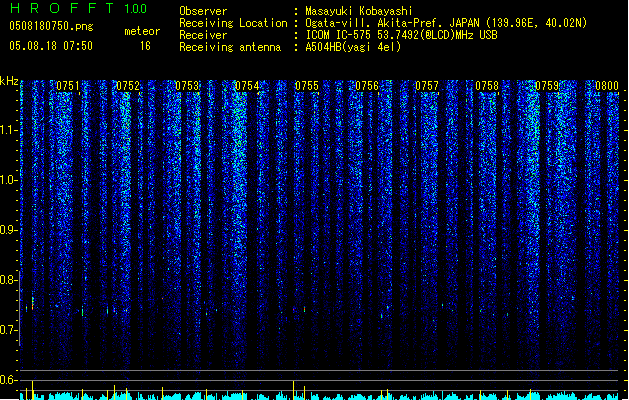The width and height of the screenshot is (629, 400).
Task: Click the Observer field label
Action: [203, 11]
